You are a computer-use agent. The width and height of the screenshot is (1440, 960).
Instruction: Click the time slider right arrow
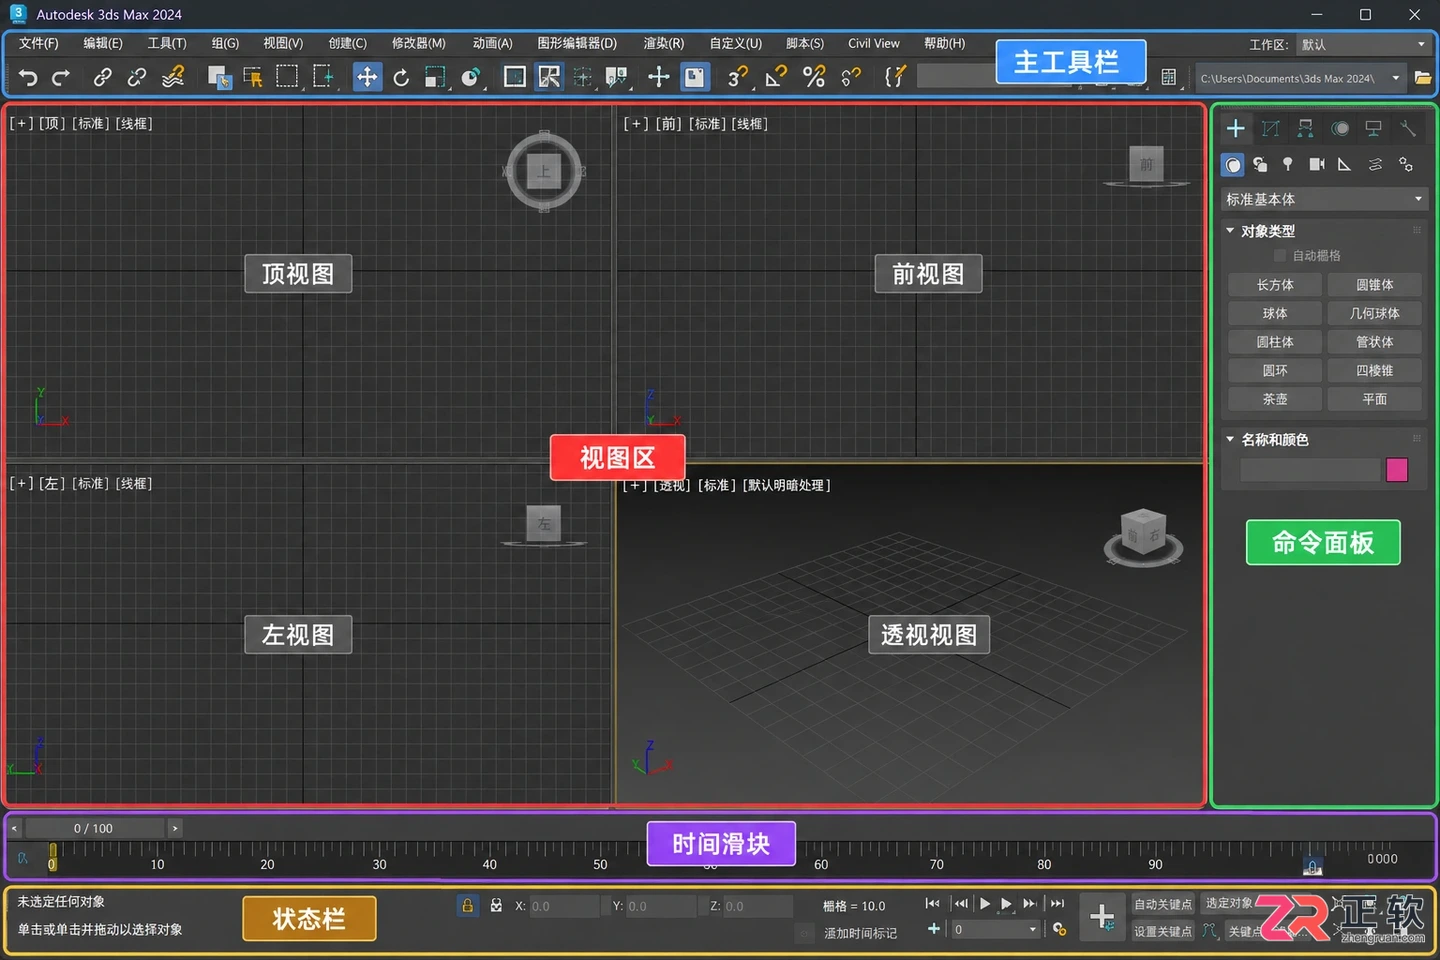(175, 828)
